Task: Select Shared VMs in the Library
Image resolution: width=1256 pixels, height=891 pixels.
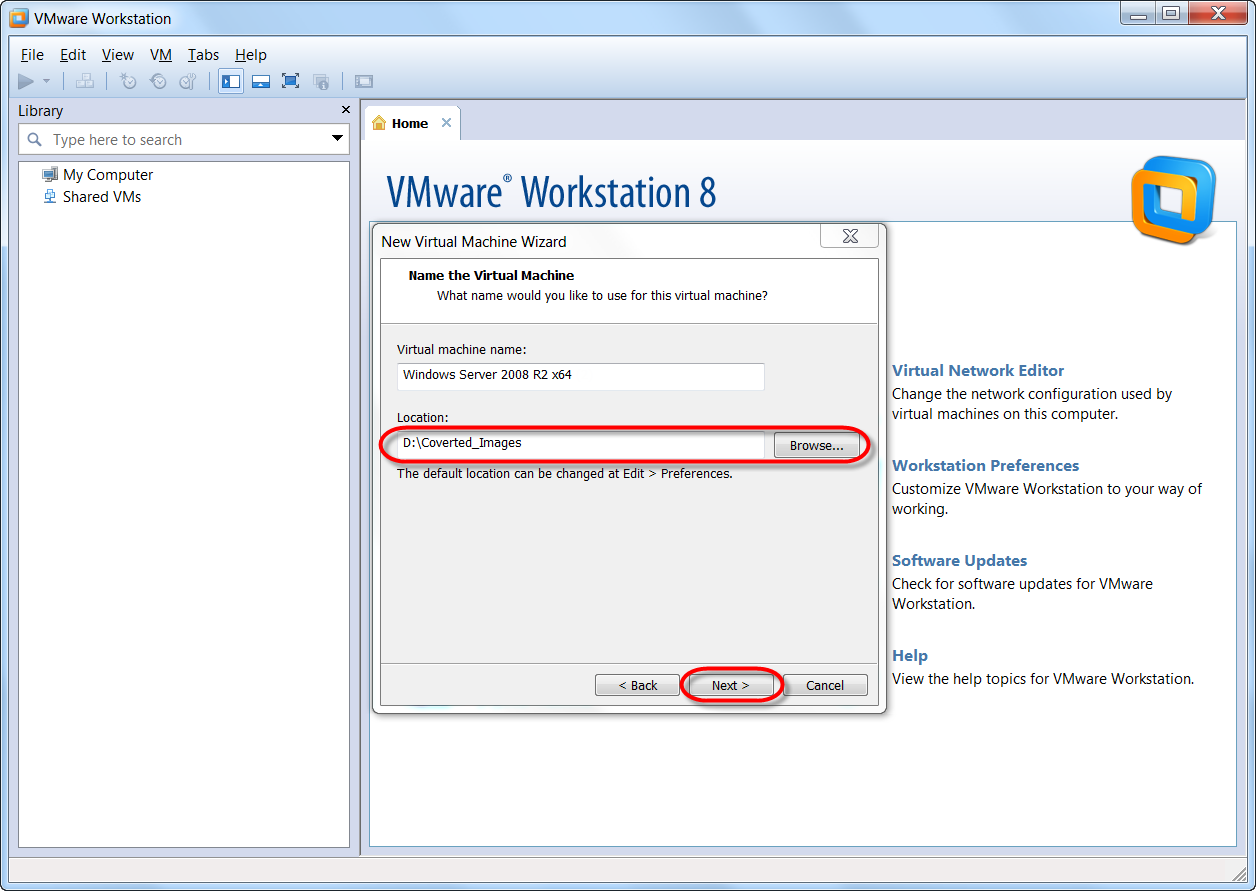Action: click(102, 197)
